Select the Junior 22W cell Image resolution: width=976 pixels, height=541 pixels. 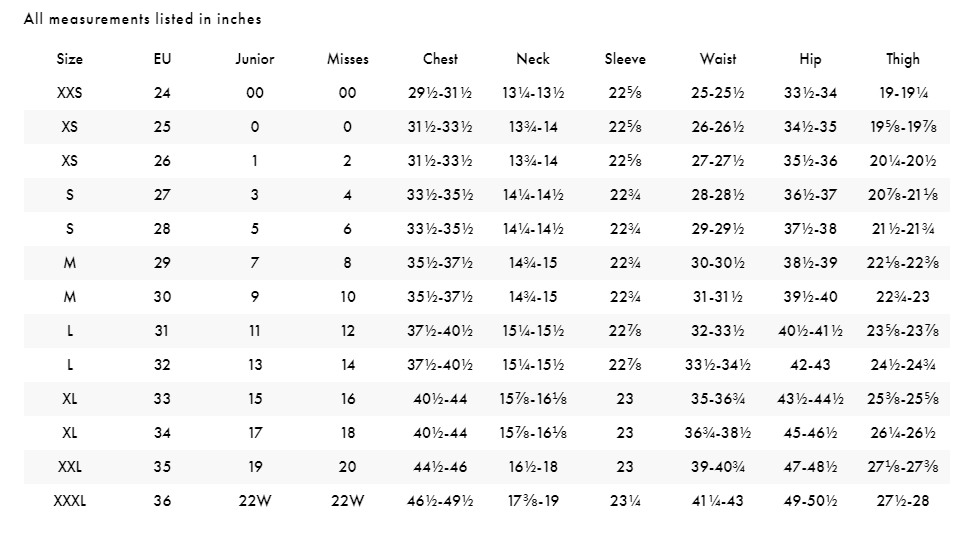click(255, 501)
